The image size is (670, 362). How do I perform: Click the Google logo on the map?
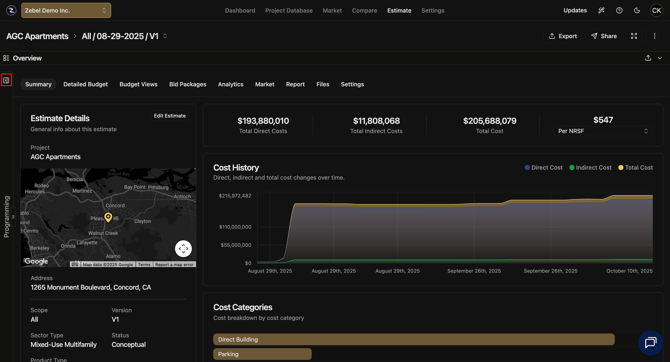(36, 261)
